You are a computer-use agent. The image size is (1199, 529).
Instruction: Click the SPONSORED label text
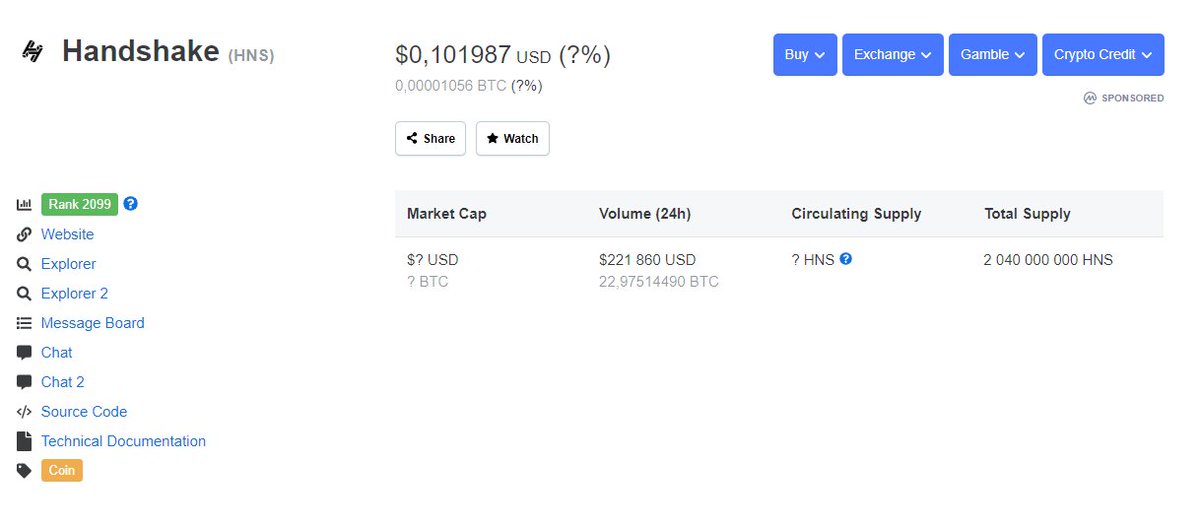1132,98
